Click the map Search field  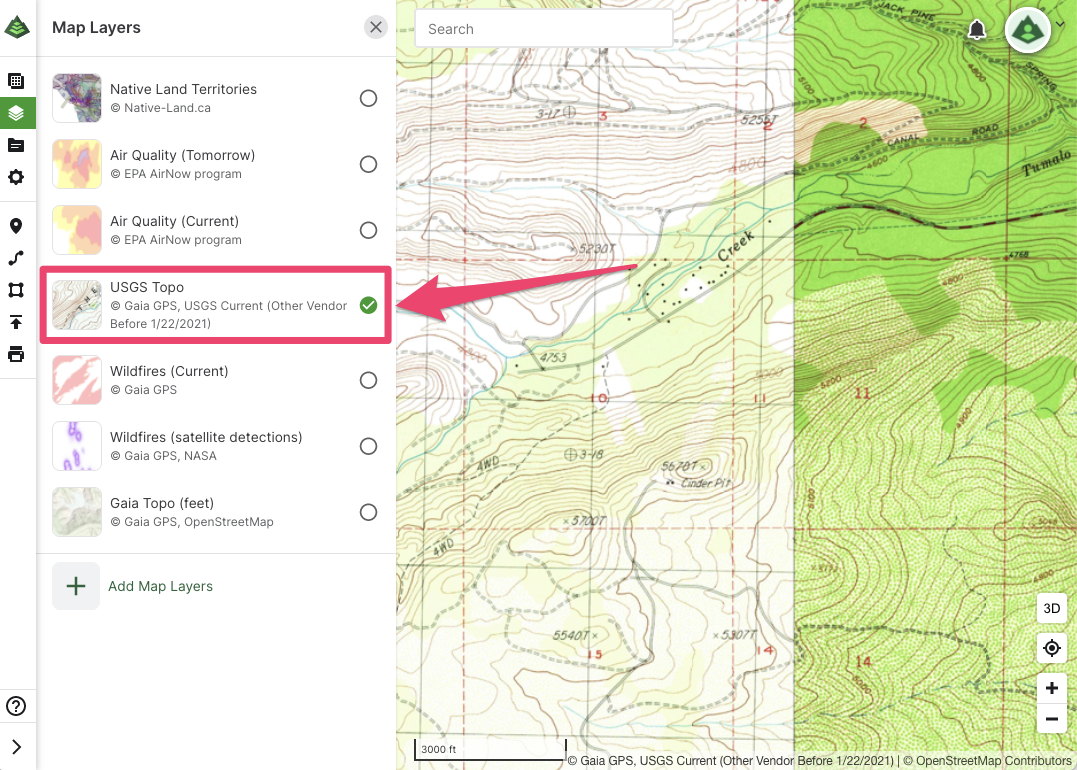coord(543,29)
